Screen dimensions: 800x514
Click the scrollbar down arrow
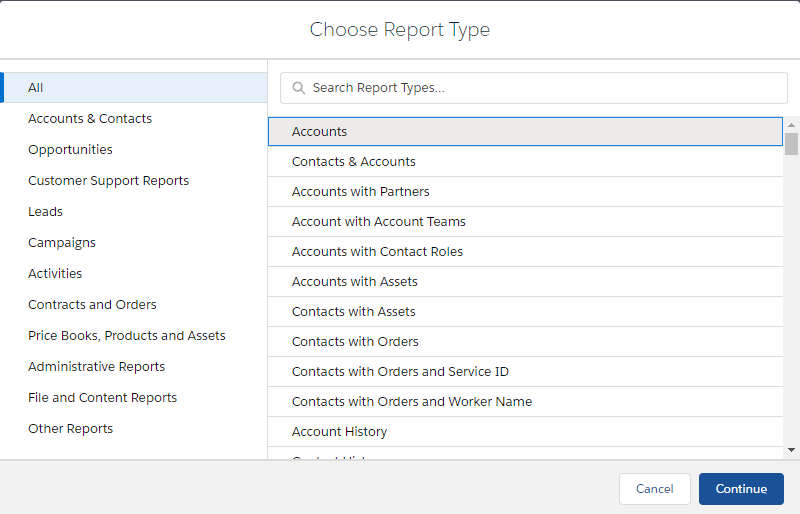pos(791,450)
